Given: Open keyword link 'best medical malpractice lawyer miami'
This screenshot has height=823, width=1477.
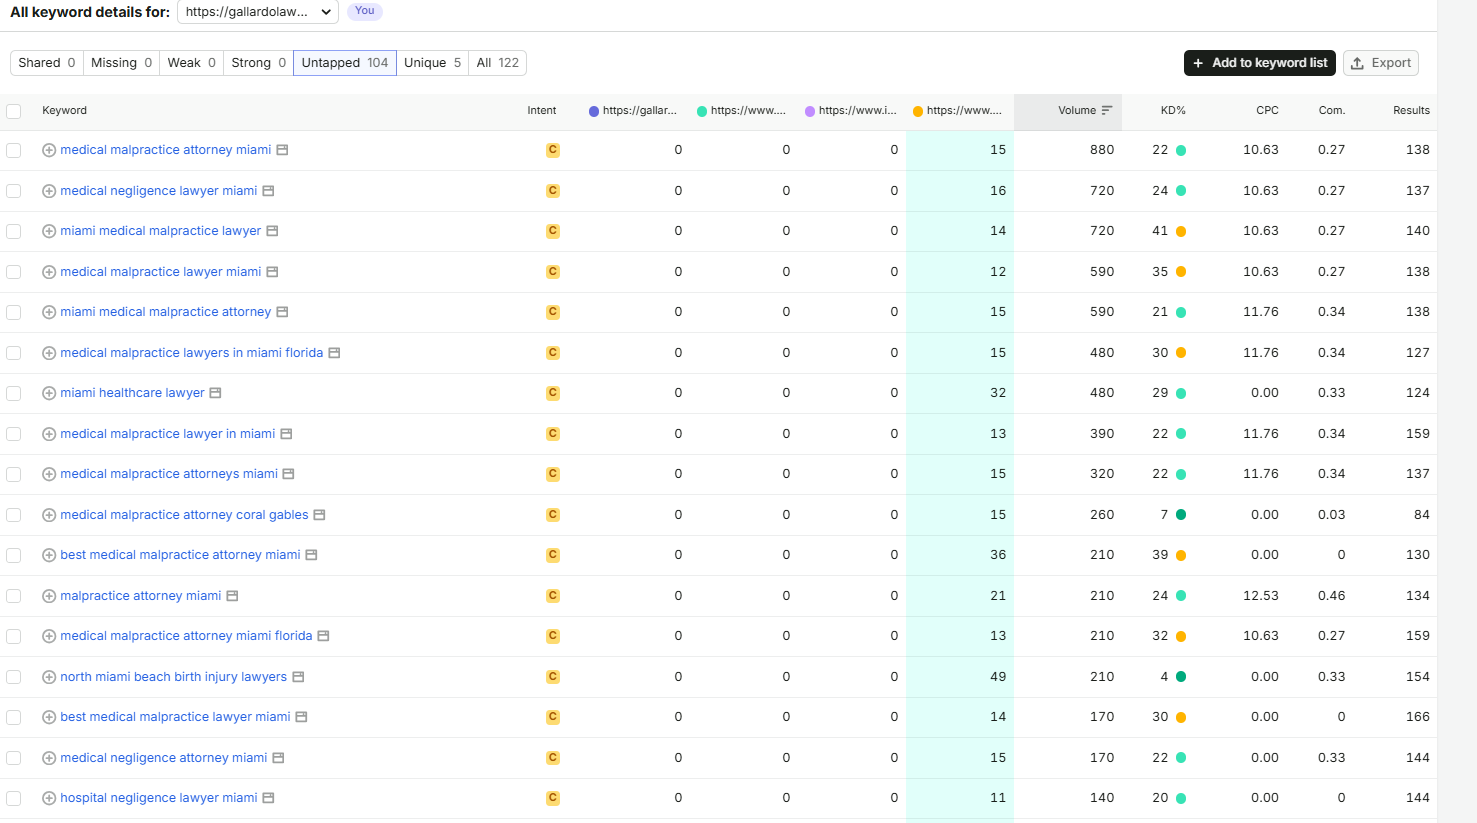Looking at the screenshot, I should pos(175,717).
